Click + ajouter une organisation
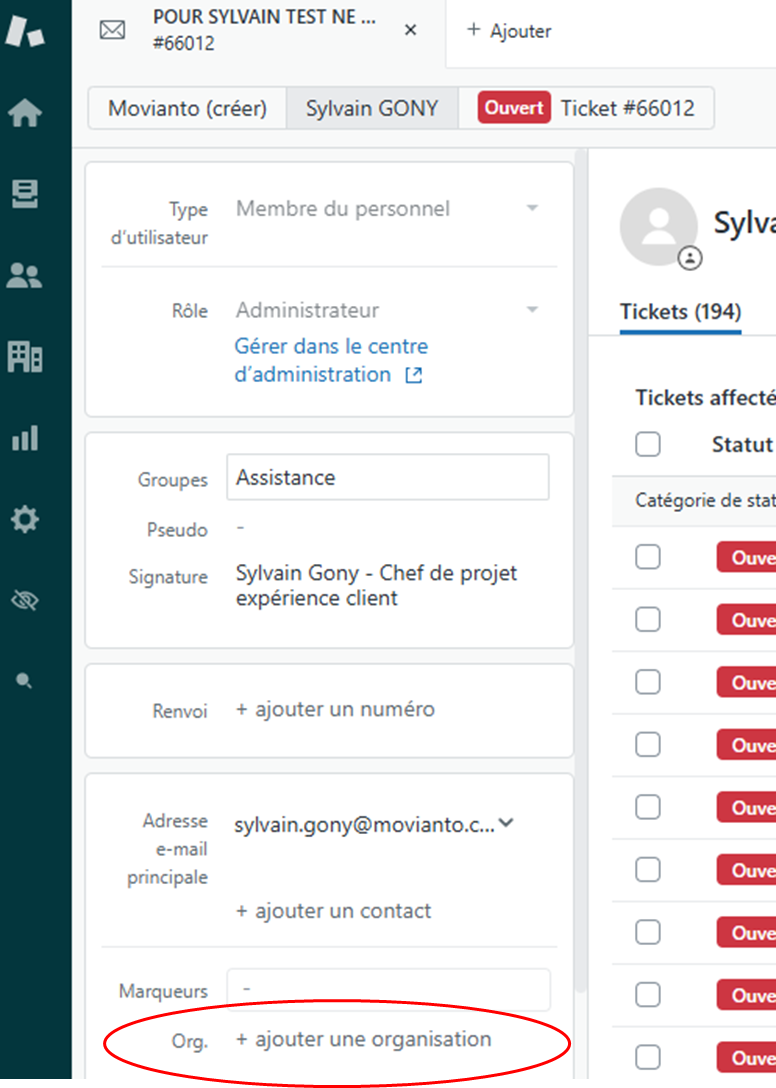776x1088 pixels. tap(363, 1040)
